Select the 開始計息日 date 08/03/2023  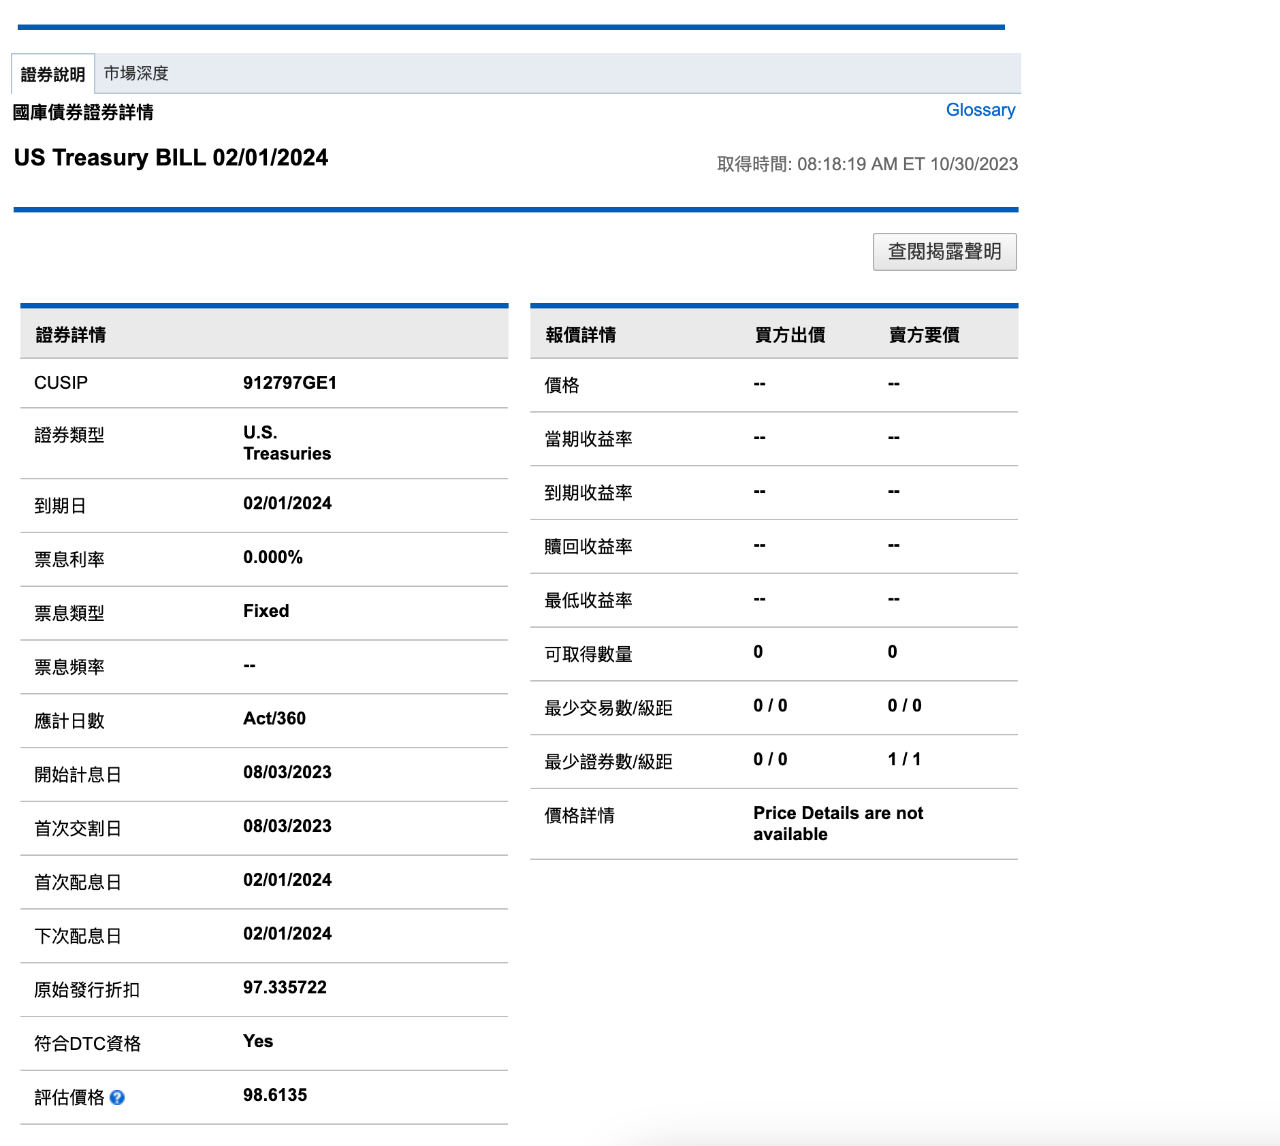click(287, 771)
